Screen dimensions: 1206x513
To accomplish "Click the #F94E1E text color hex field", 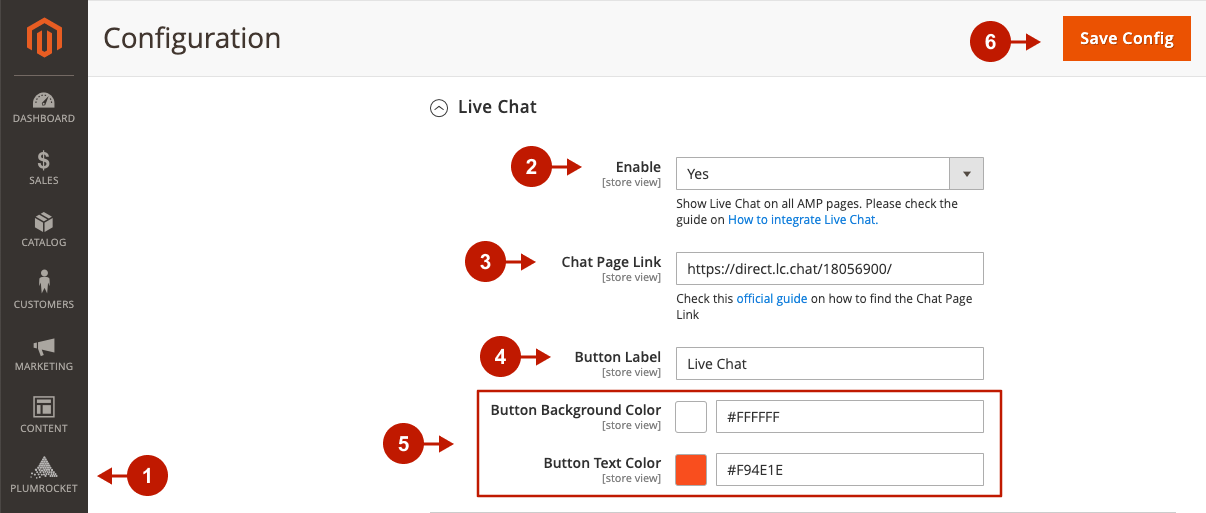I will click(849, 470).
